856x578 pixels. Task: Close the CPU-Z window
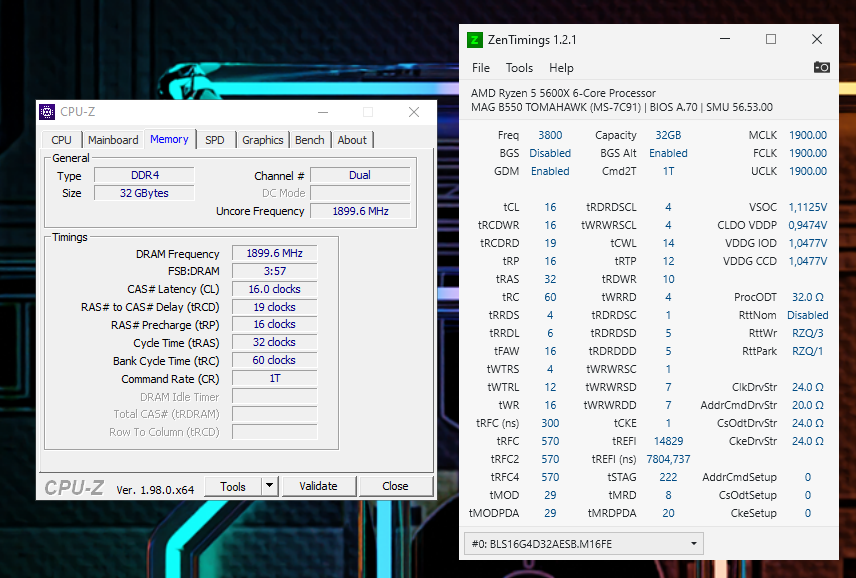(x=414, y=112)
